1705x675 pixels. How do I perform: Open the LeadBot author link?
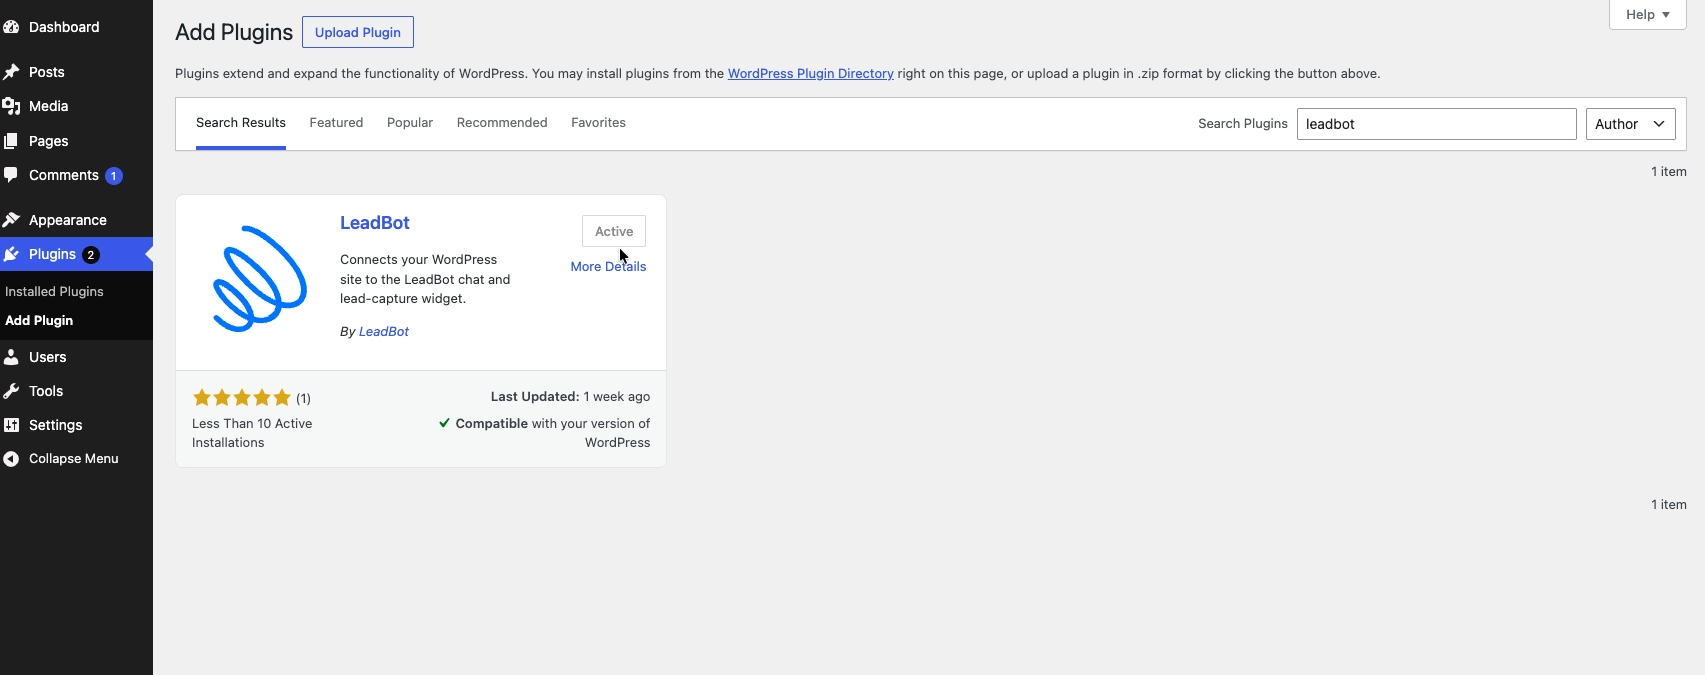click(x=384, y=332)
